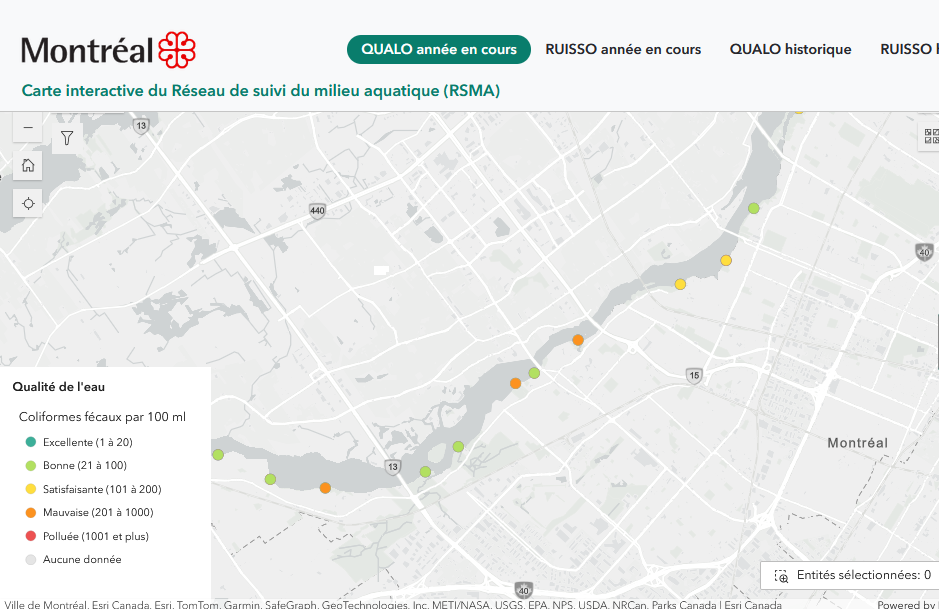Image resolution: width=939 pixels, height=609 pixels.
Task: Zoom out the map with minus button
Action: coord(28,128)
